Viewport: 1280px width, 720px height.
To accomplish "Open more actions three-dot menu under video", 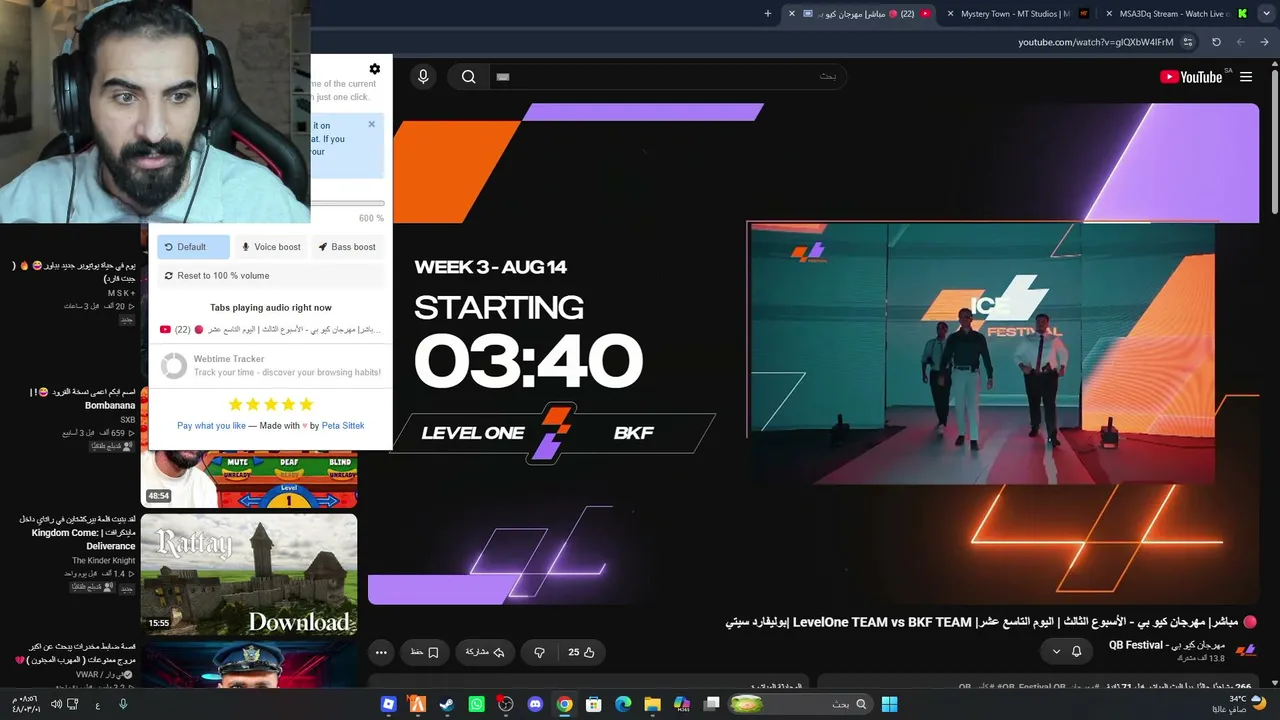I will (x=381, y=652).
